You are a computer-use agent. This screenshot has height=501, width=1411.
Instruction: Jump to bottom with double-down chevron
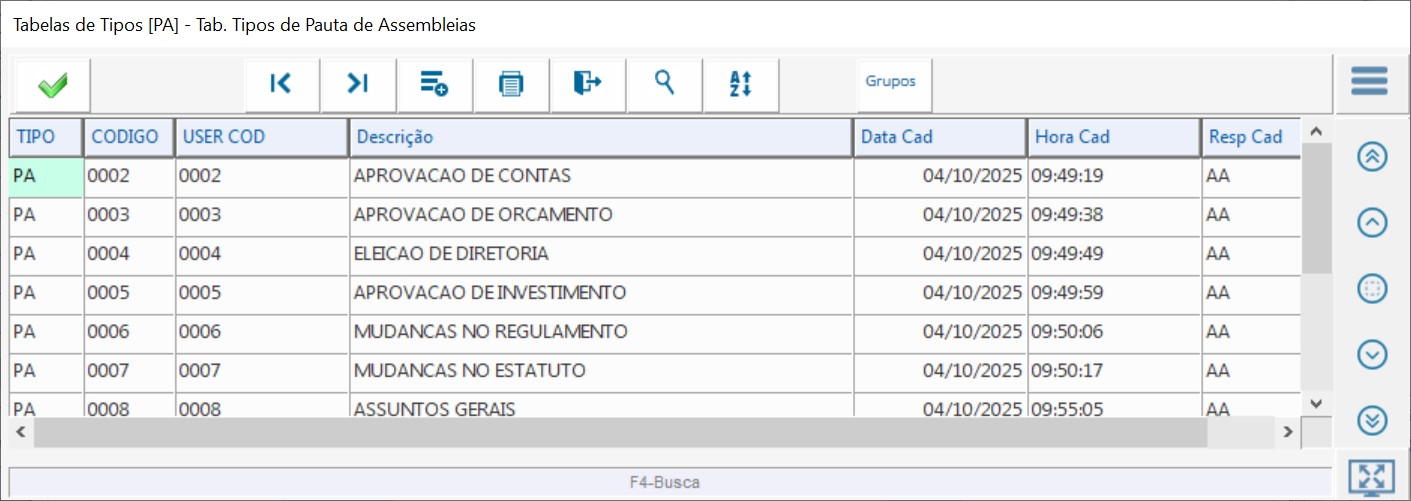pos(1373,420)
